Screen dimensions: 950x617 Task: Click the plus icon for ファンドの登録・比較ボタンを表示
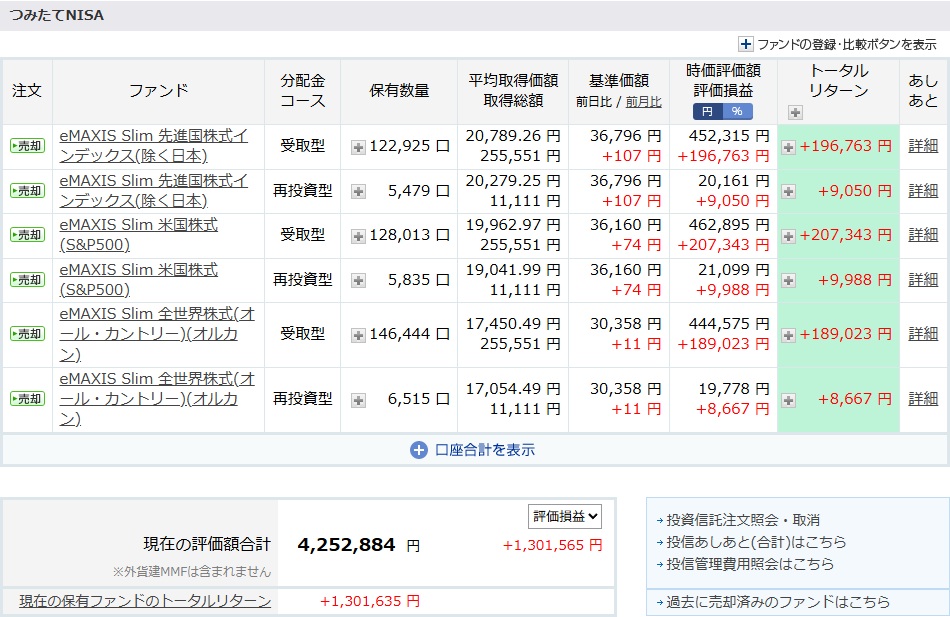pyautogui.click(x=745, y=44)
